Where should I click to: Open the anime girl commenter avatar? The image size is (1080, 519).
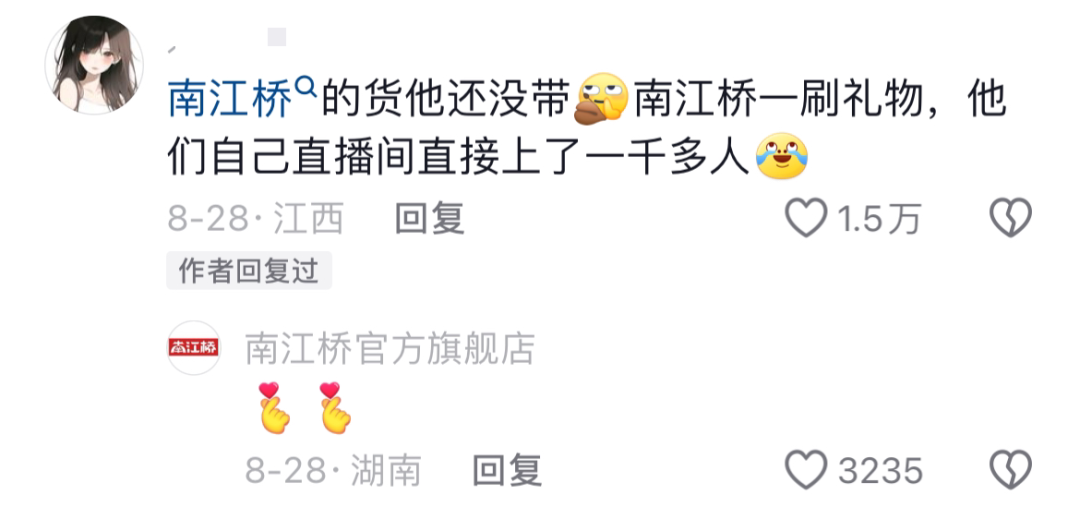pyautogui.click(x=94, y=65)
